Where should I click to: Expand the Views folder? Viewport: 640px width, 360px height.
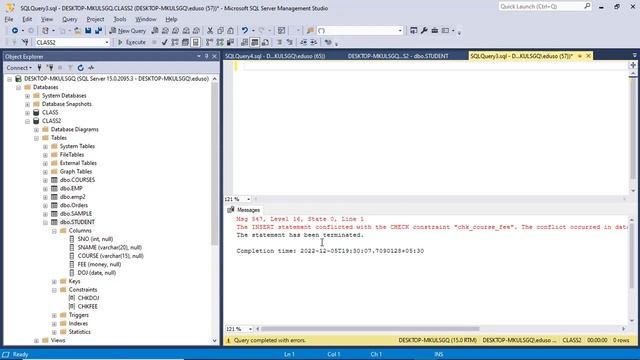click(36, 341)
